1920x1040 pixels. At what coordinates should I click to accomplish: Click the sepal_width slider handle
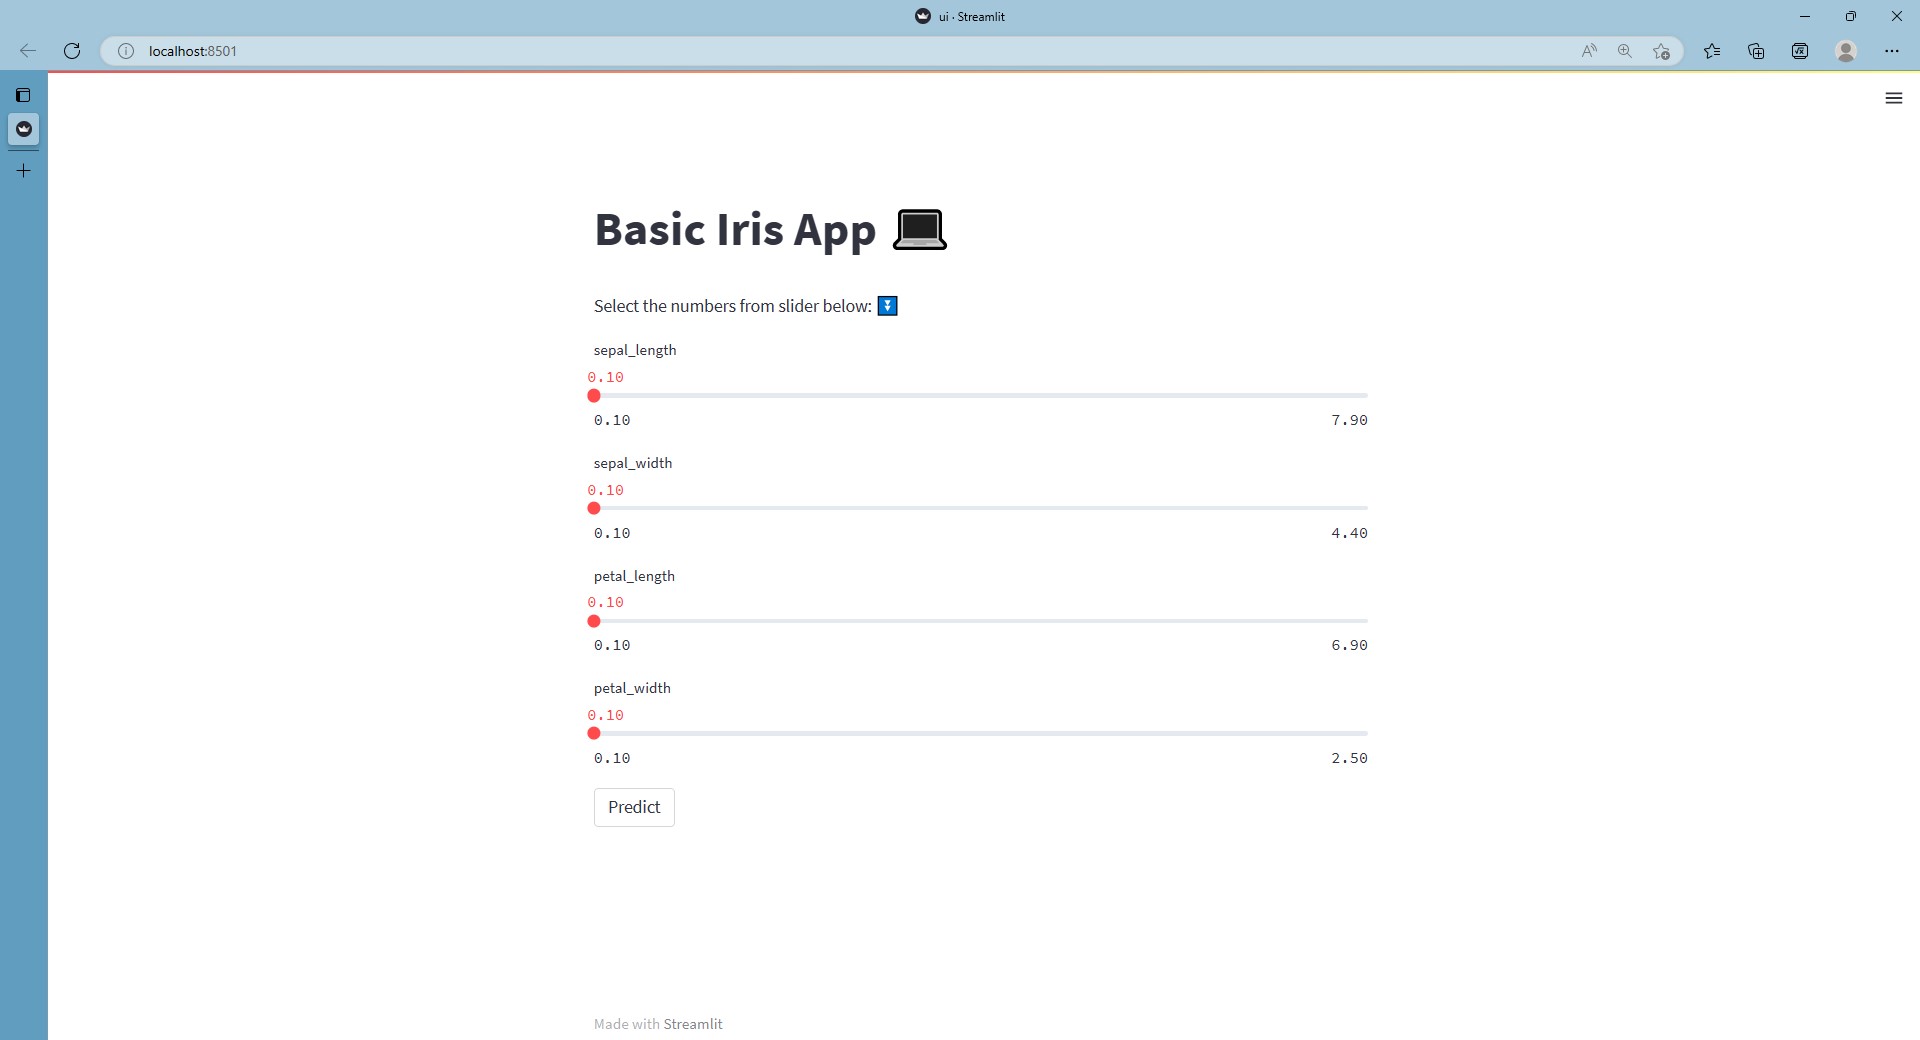(x=594, y=508)
